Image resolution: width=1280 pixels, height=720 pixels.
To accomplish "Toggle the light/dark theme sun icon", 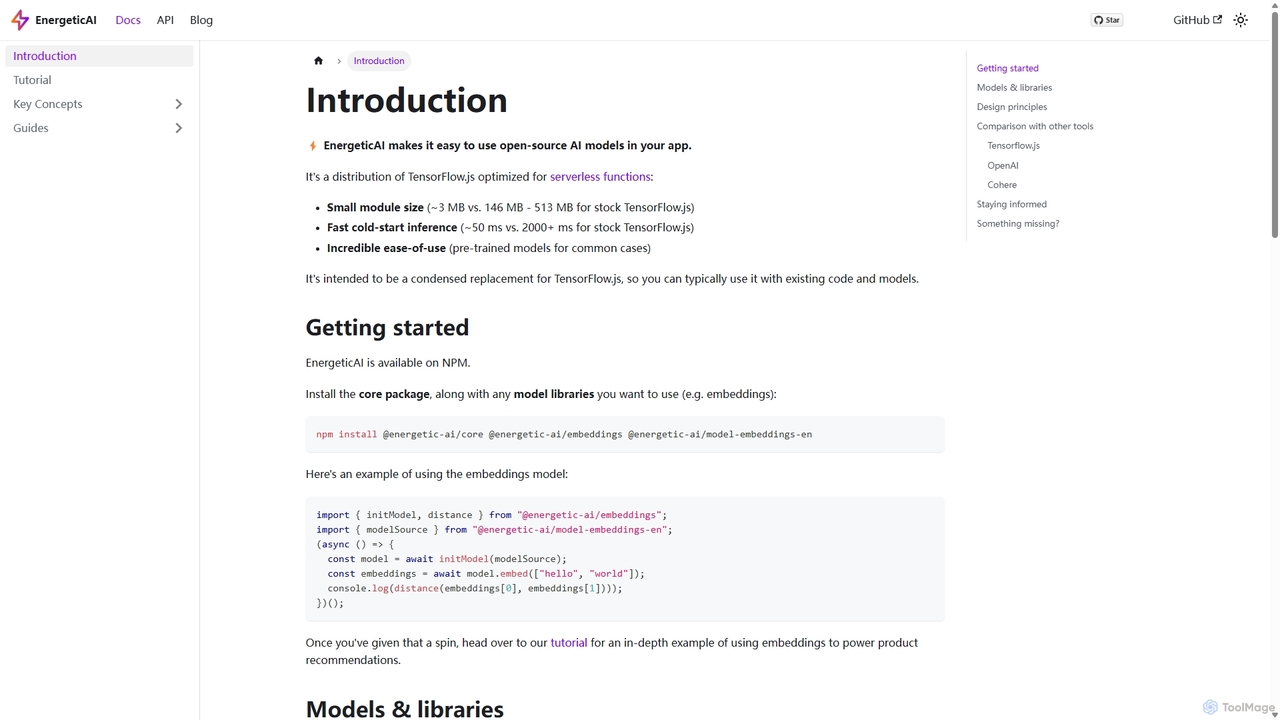I will [x=1240, y=20].
